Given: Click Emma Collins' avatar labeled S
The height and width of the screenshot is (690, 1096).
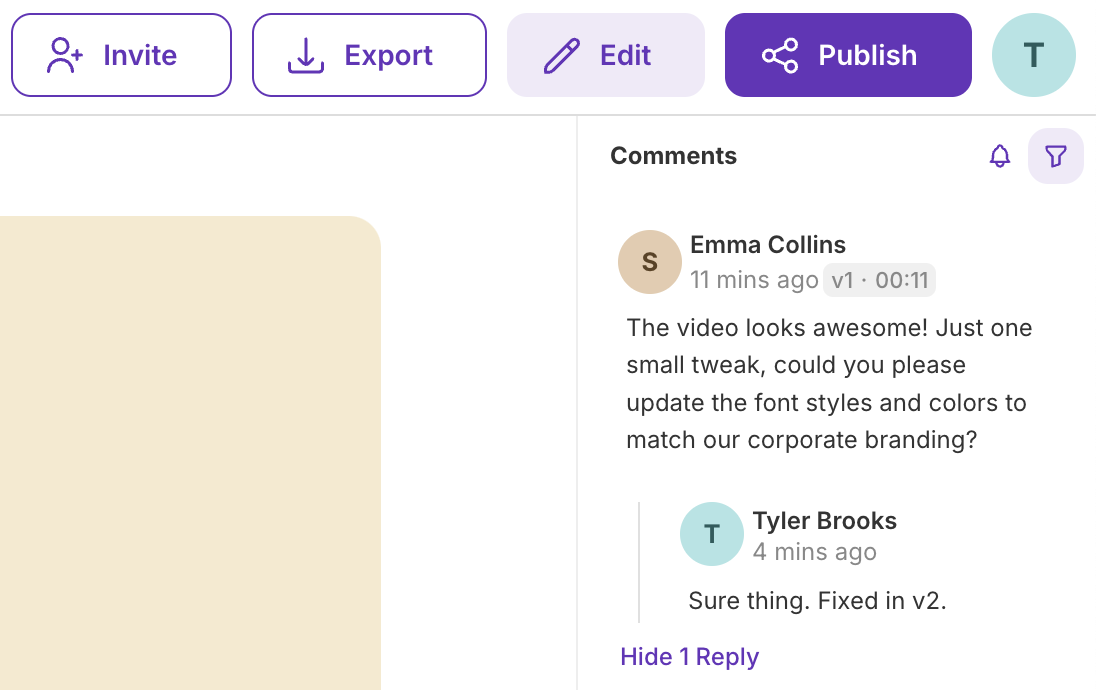Looking at the screenshot, I should tap(649, 262).
